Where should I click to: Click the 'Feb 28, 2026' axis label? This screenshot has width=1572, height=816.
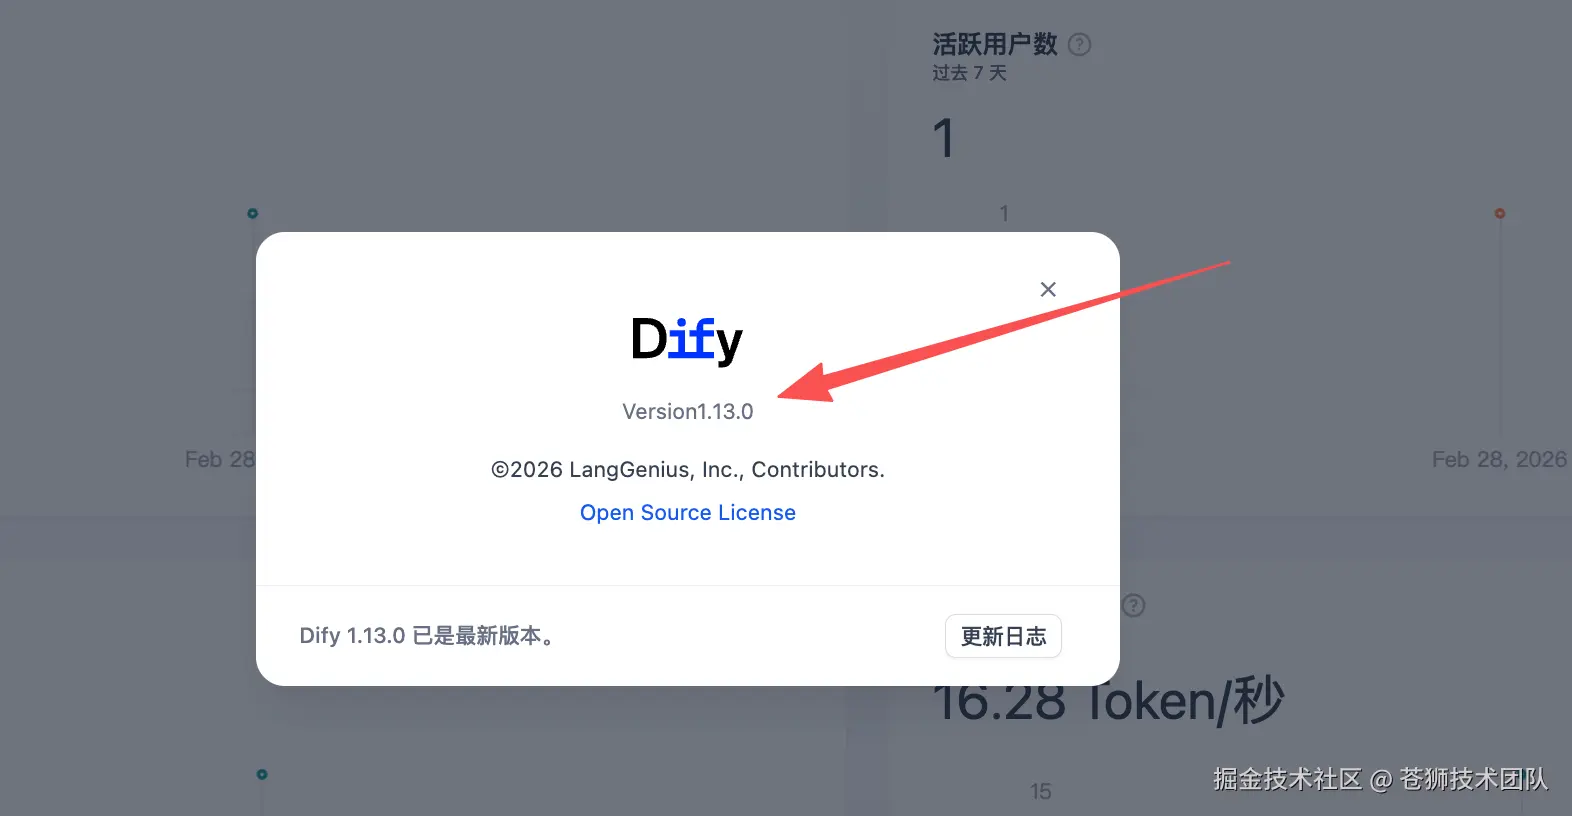1499,460
